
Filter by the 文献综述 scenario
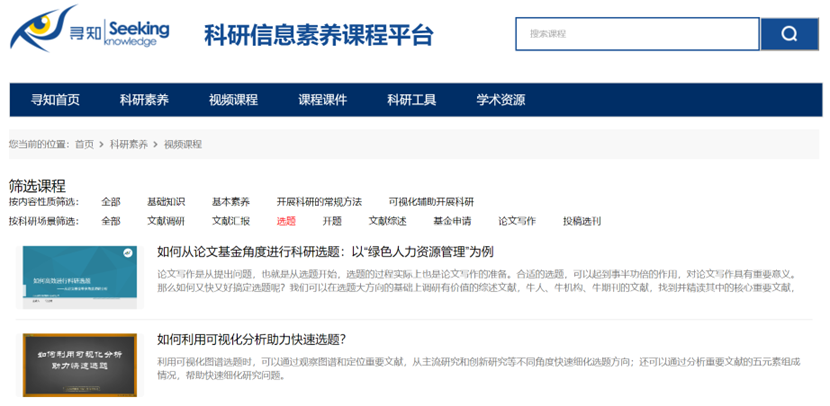(x=387, y=221)
